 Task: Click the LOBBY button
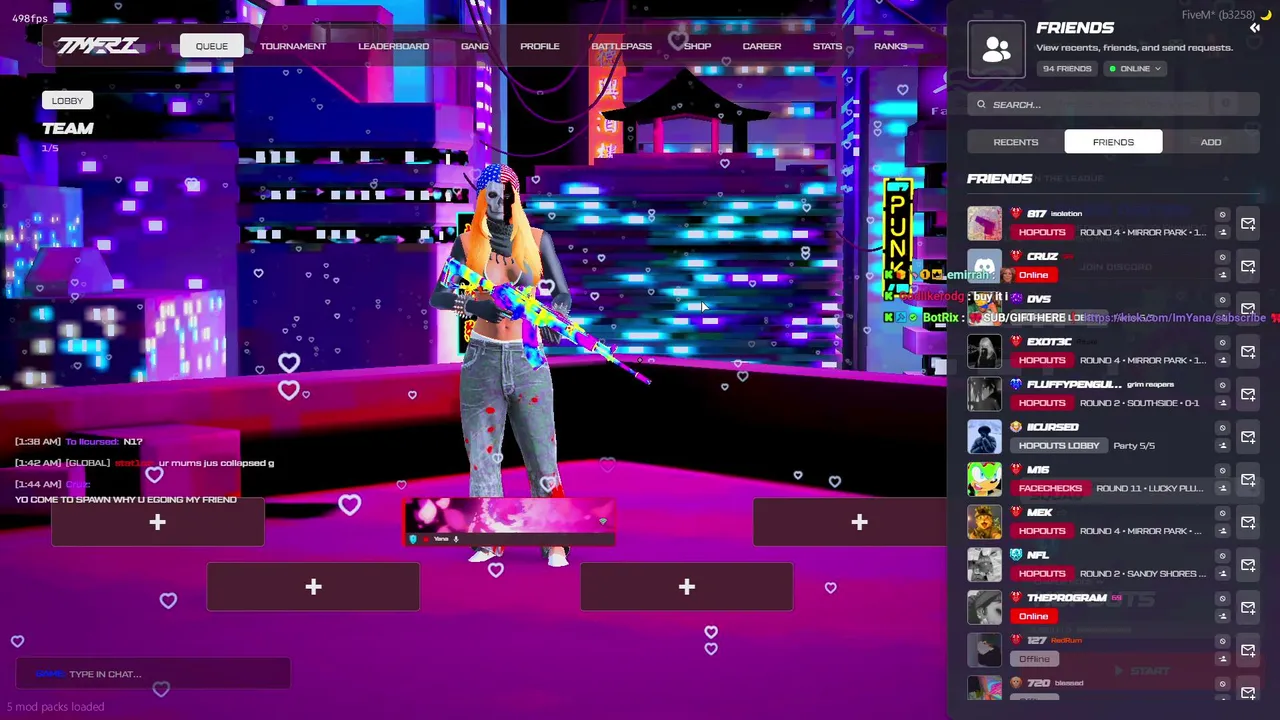(x=68, y=101)
